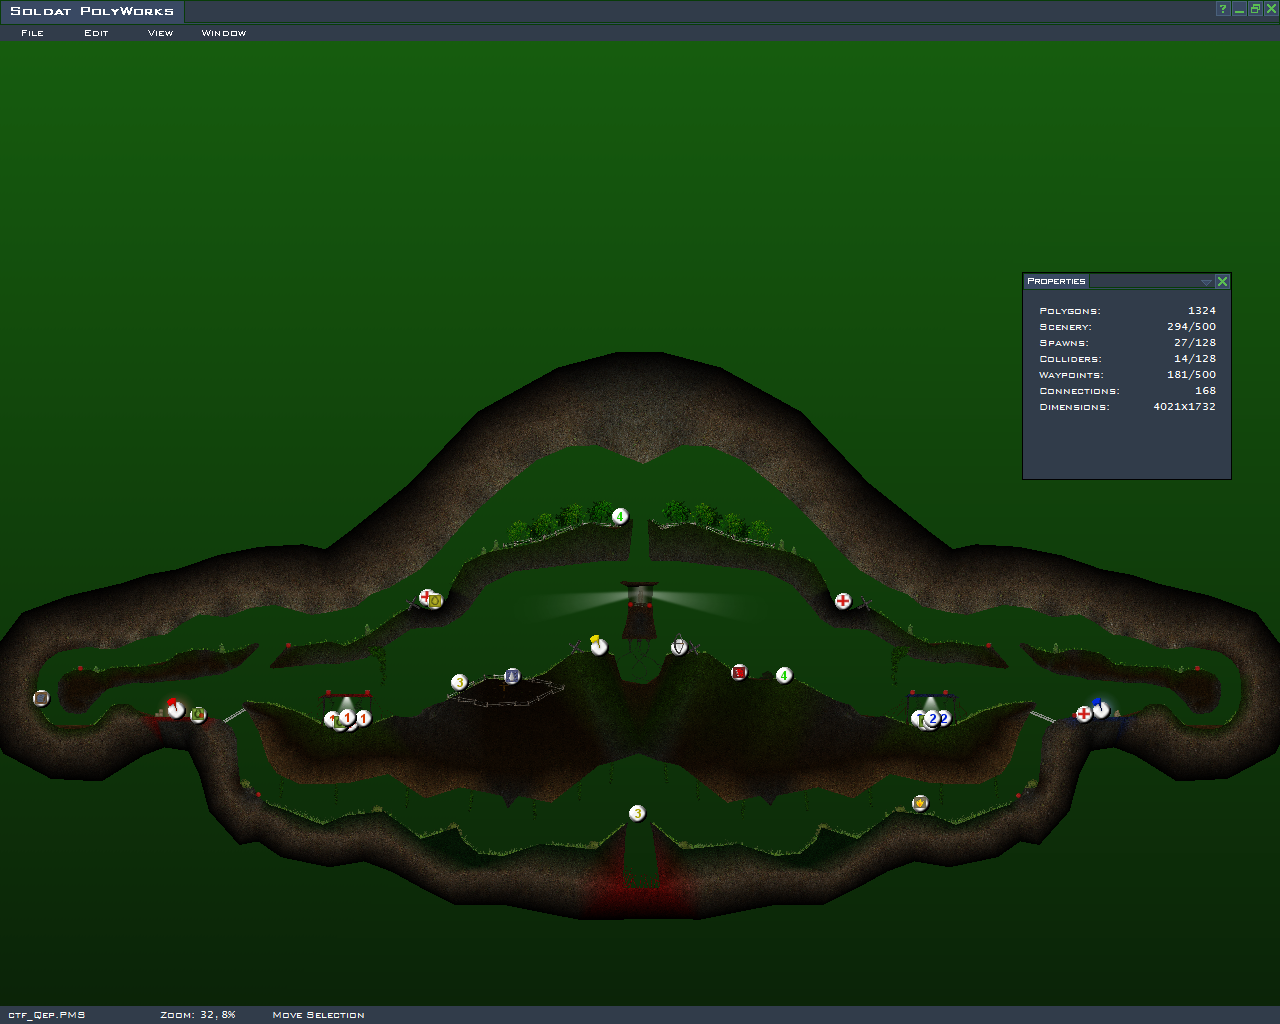Select the red flag spawn
The image size is (1280, 1024).
click(x=176, y=708)
